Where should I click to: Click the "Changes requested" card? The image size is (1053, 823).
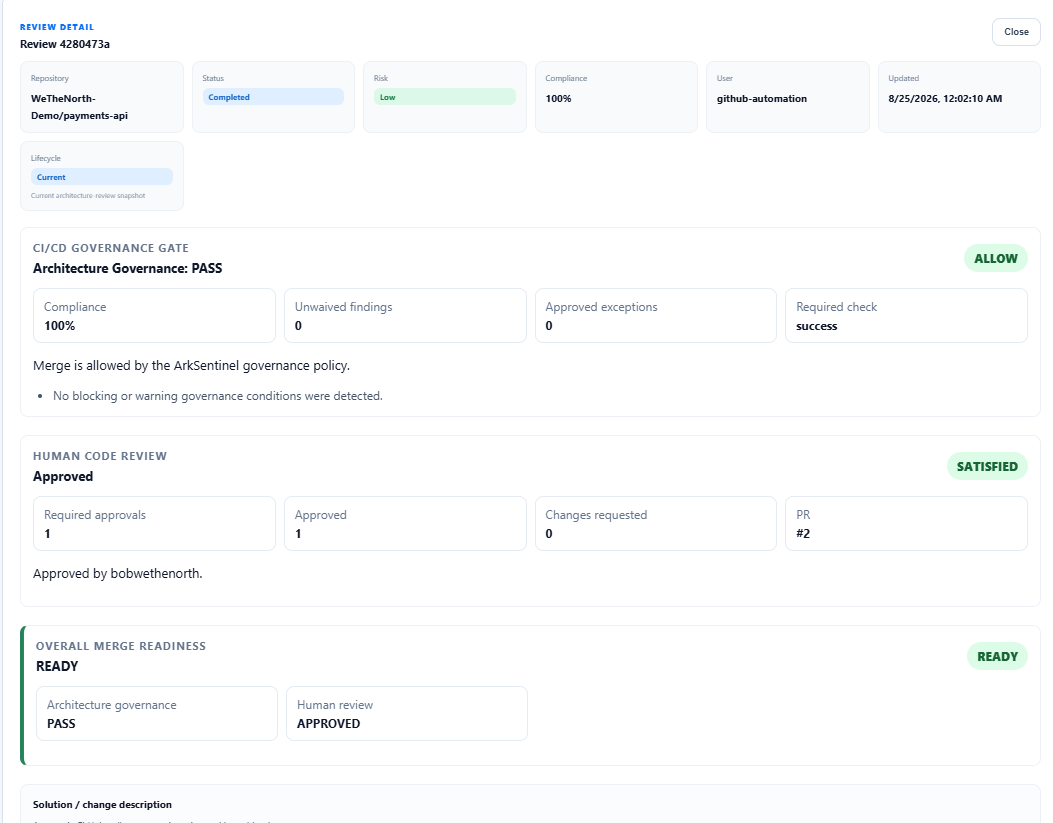pyautogui.click(x=655, y=524)
